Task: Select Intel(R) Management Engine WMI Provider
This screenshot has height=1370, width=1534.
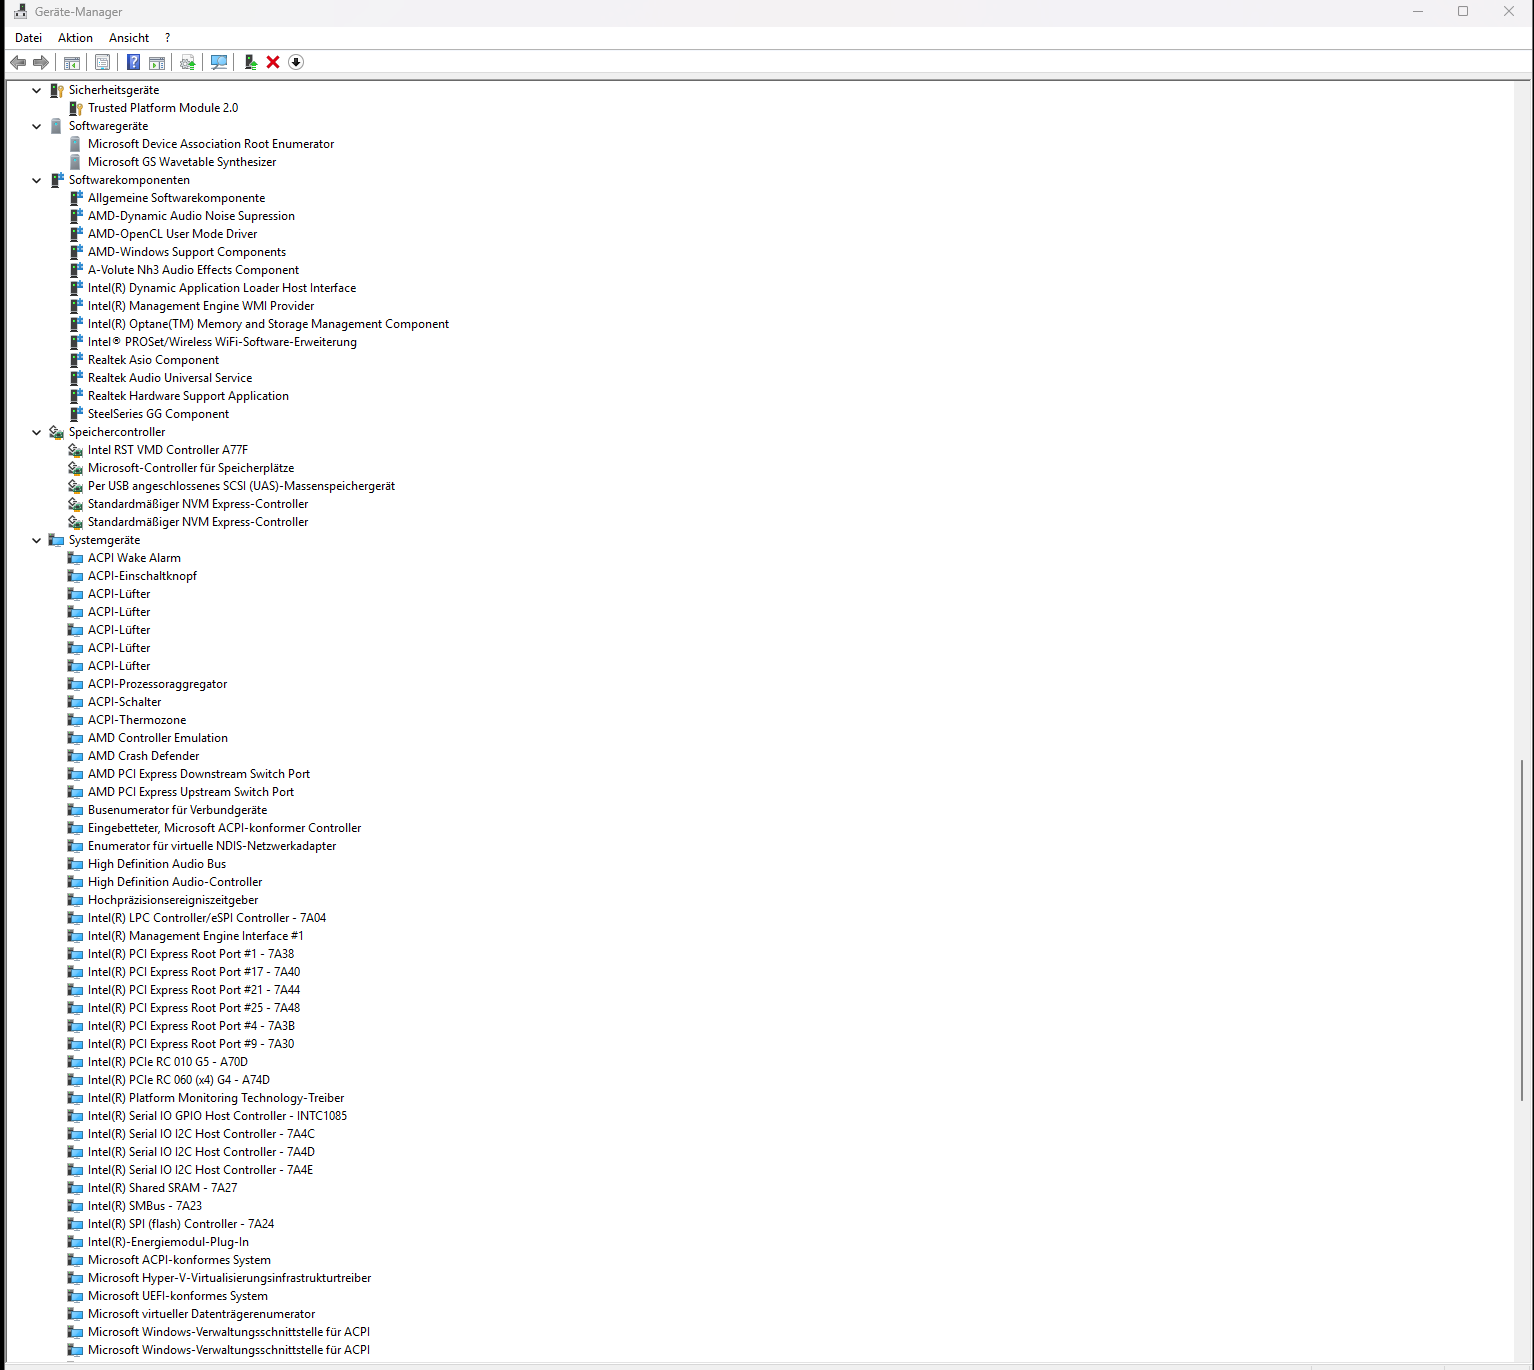Action: pos(201,306)
